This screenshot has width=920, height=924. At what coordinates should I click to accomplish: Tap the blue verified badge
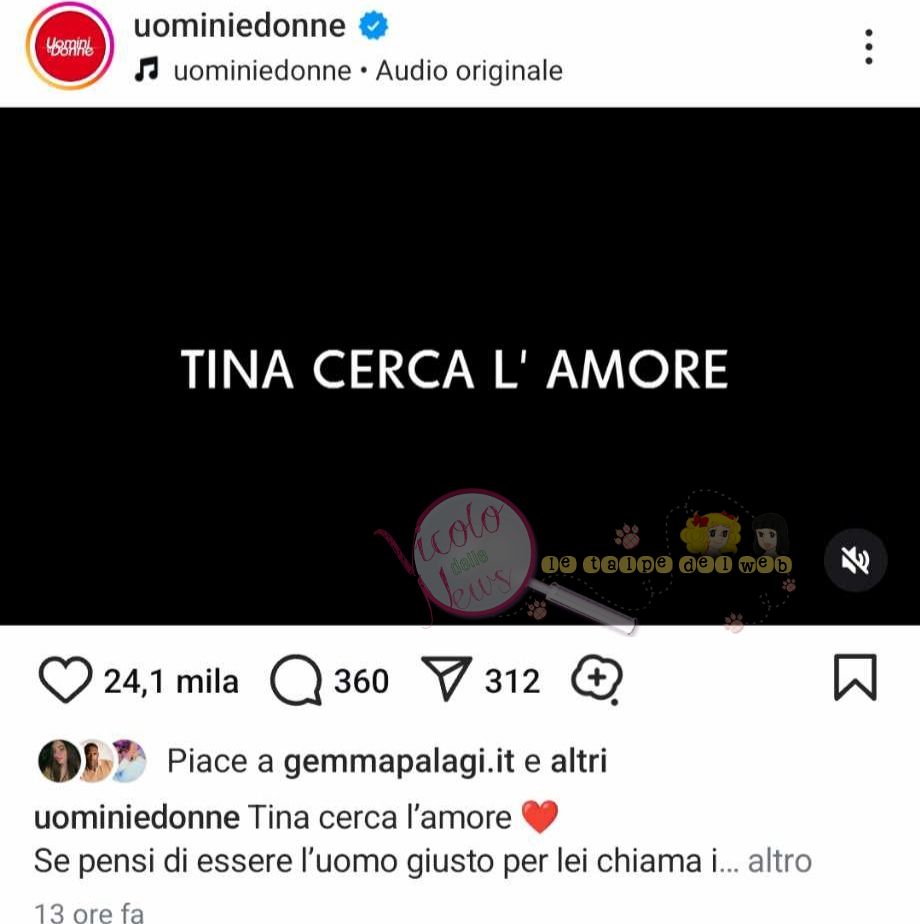pos(374,26)
